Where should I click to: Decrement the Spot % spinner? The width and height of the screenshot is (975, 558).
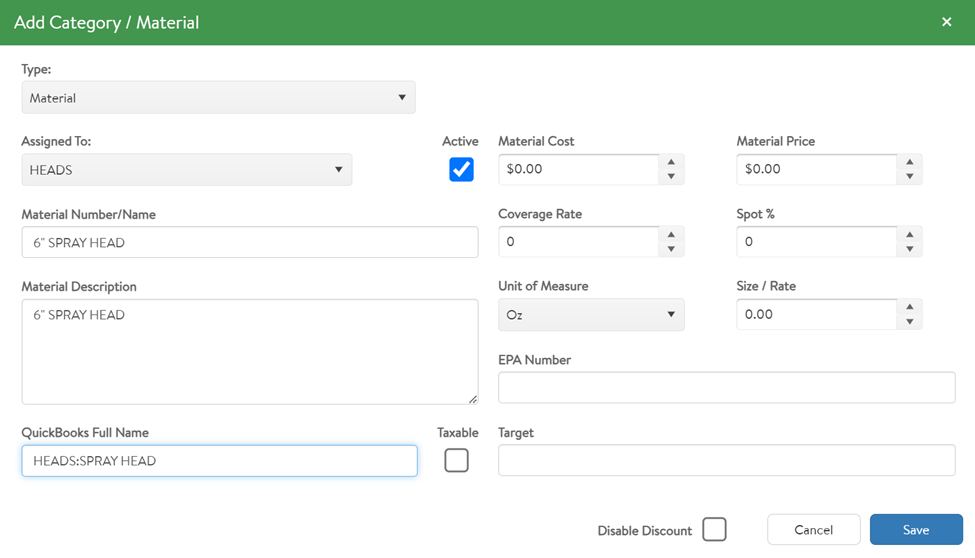point(910,249)
